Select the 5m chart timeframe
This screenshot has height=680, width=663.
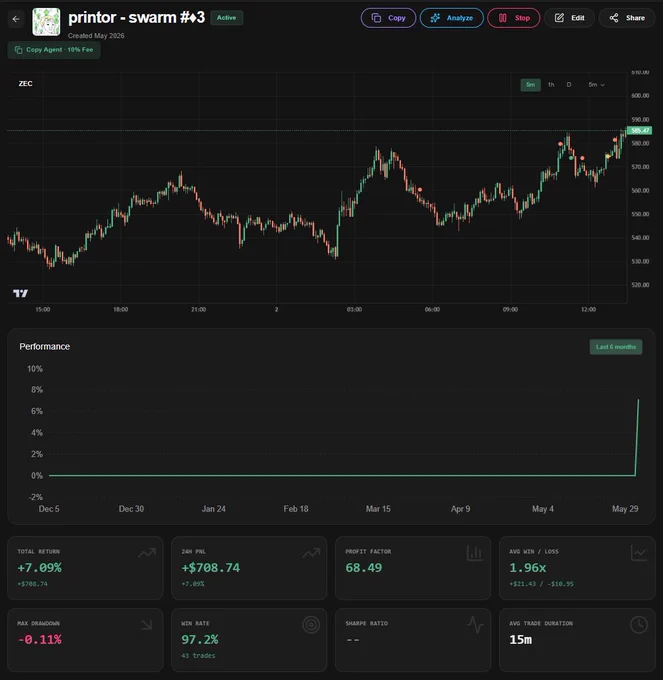[x=530, y=85]
